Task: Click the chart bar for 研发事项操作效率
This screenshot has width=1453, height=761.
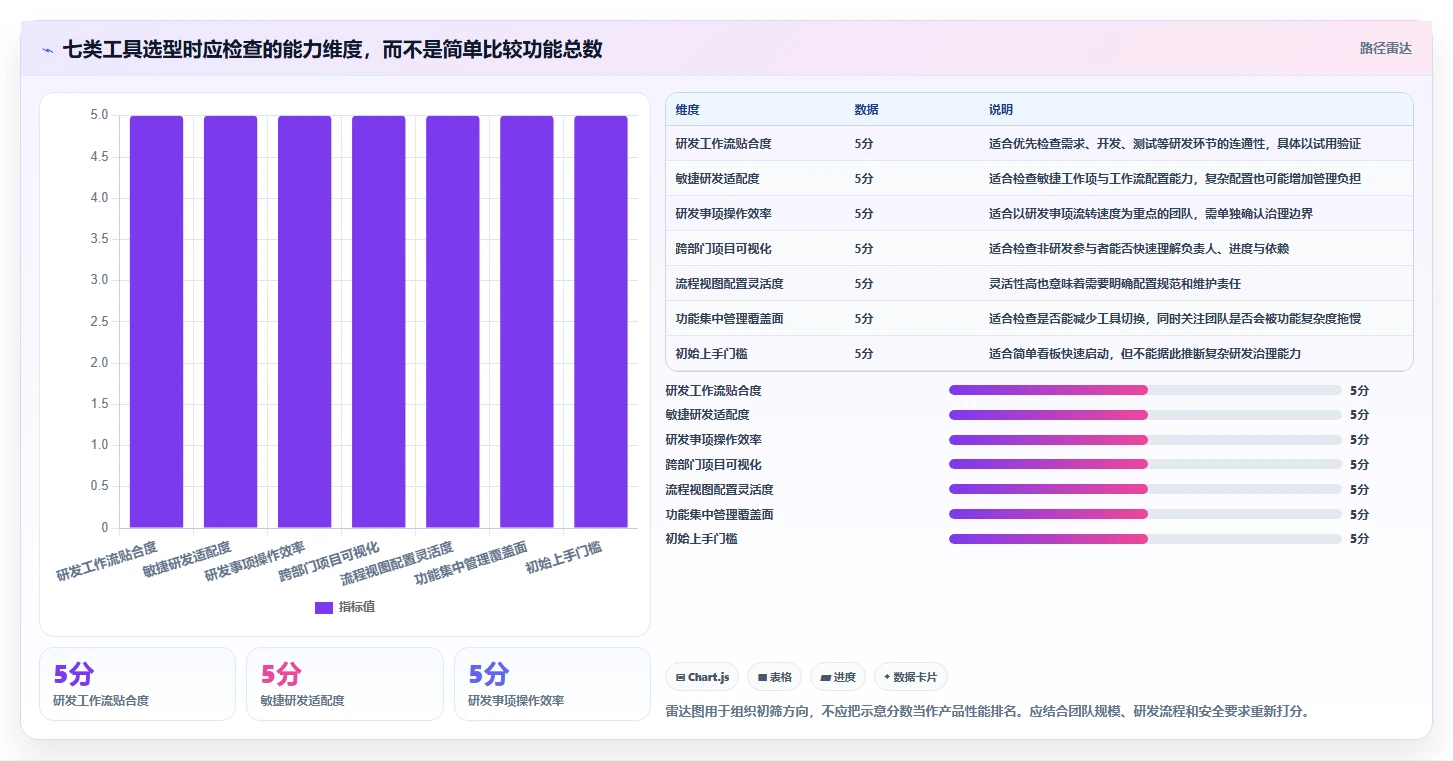Action: pos(304,321)
